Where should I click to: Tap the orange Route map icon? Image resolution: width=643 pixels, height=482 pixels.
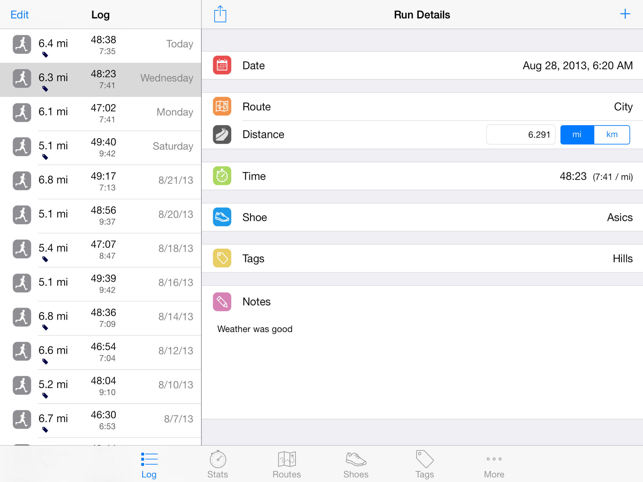(x=222, y=107)
